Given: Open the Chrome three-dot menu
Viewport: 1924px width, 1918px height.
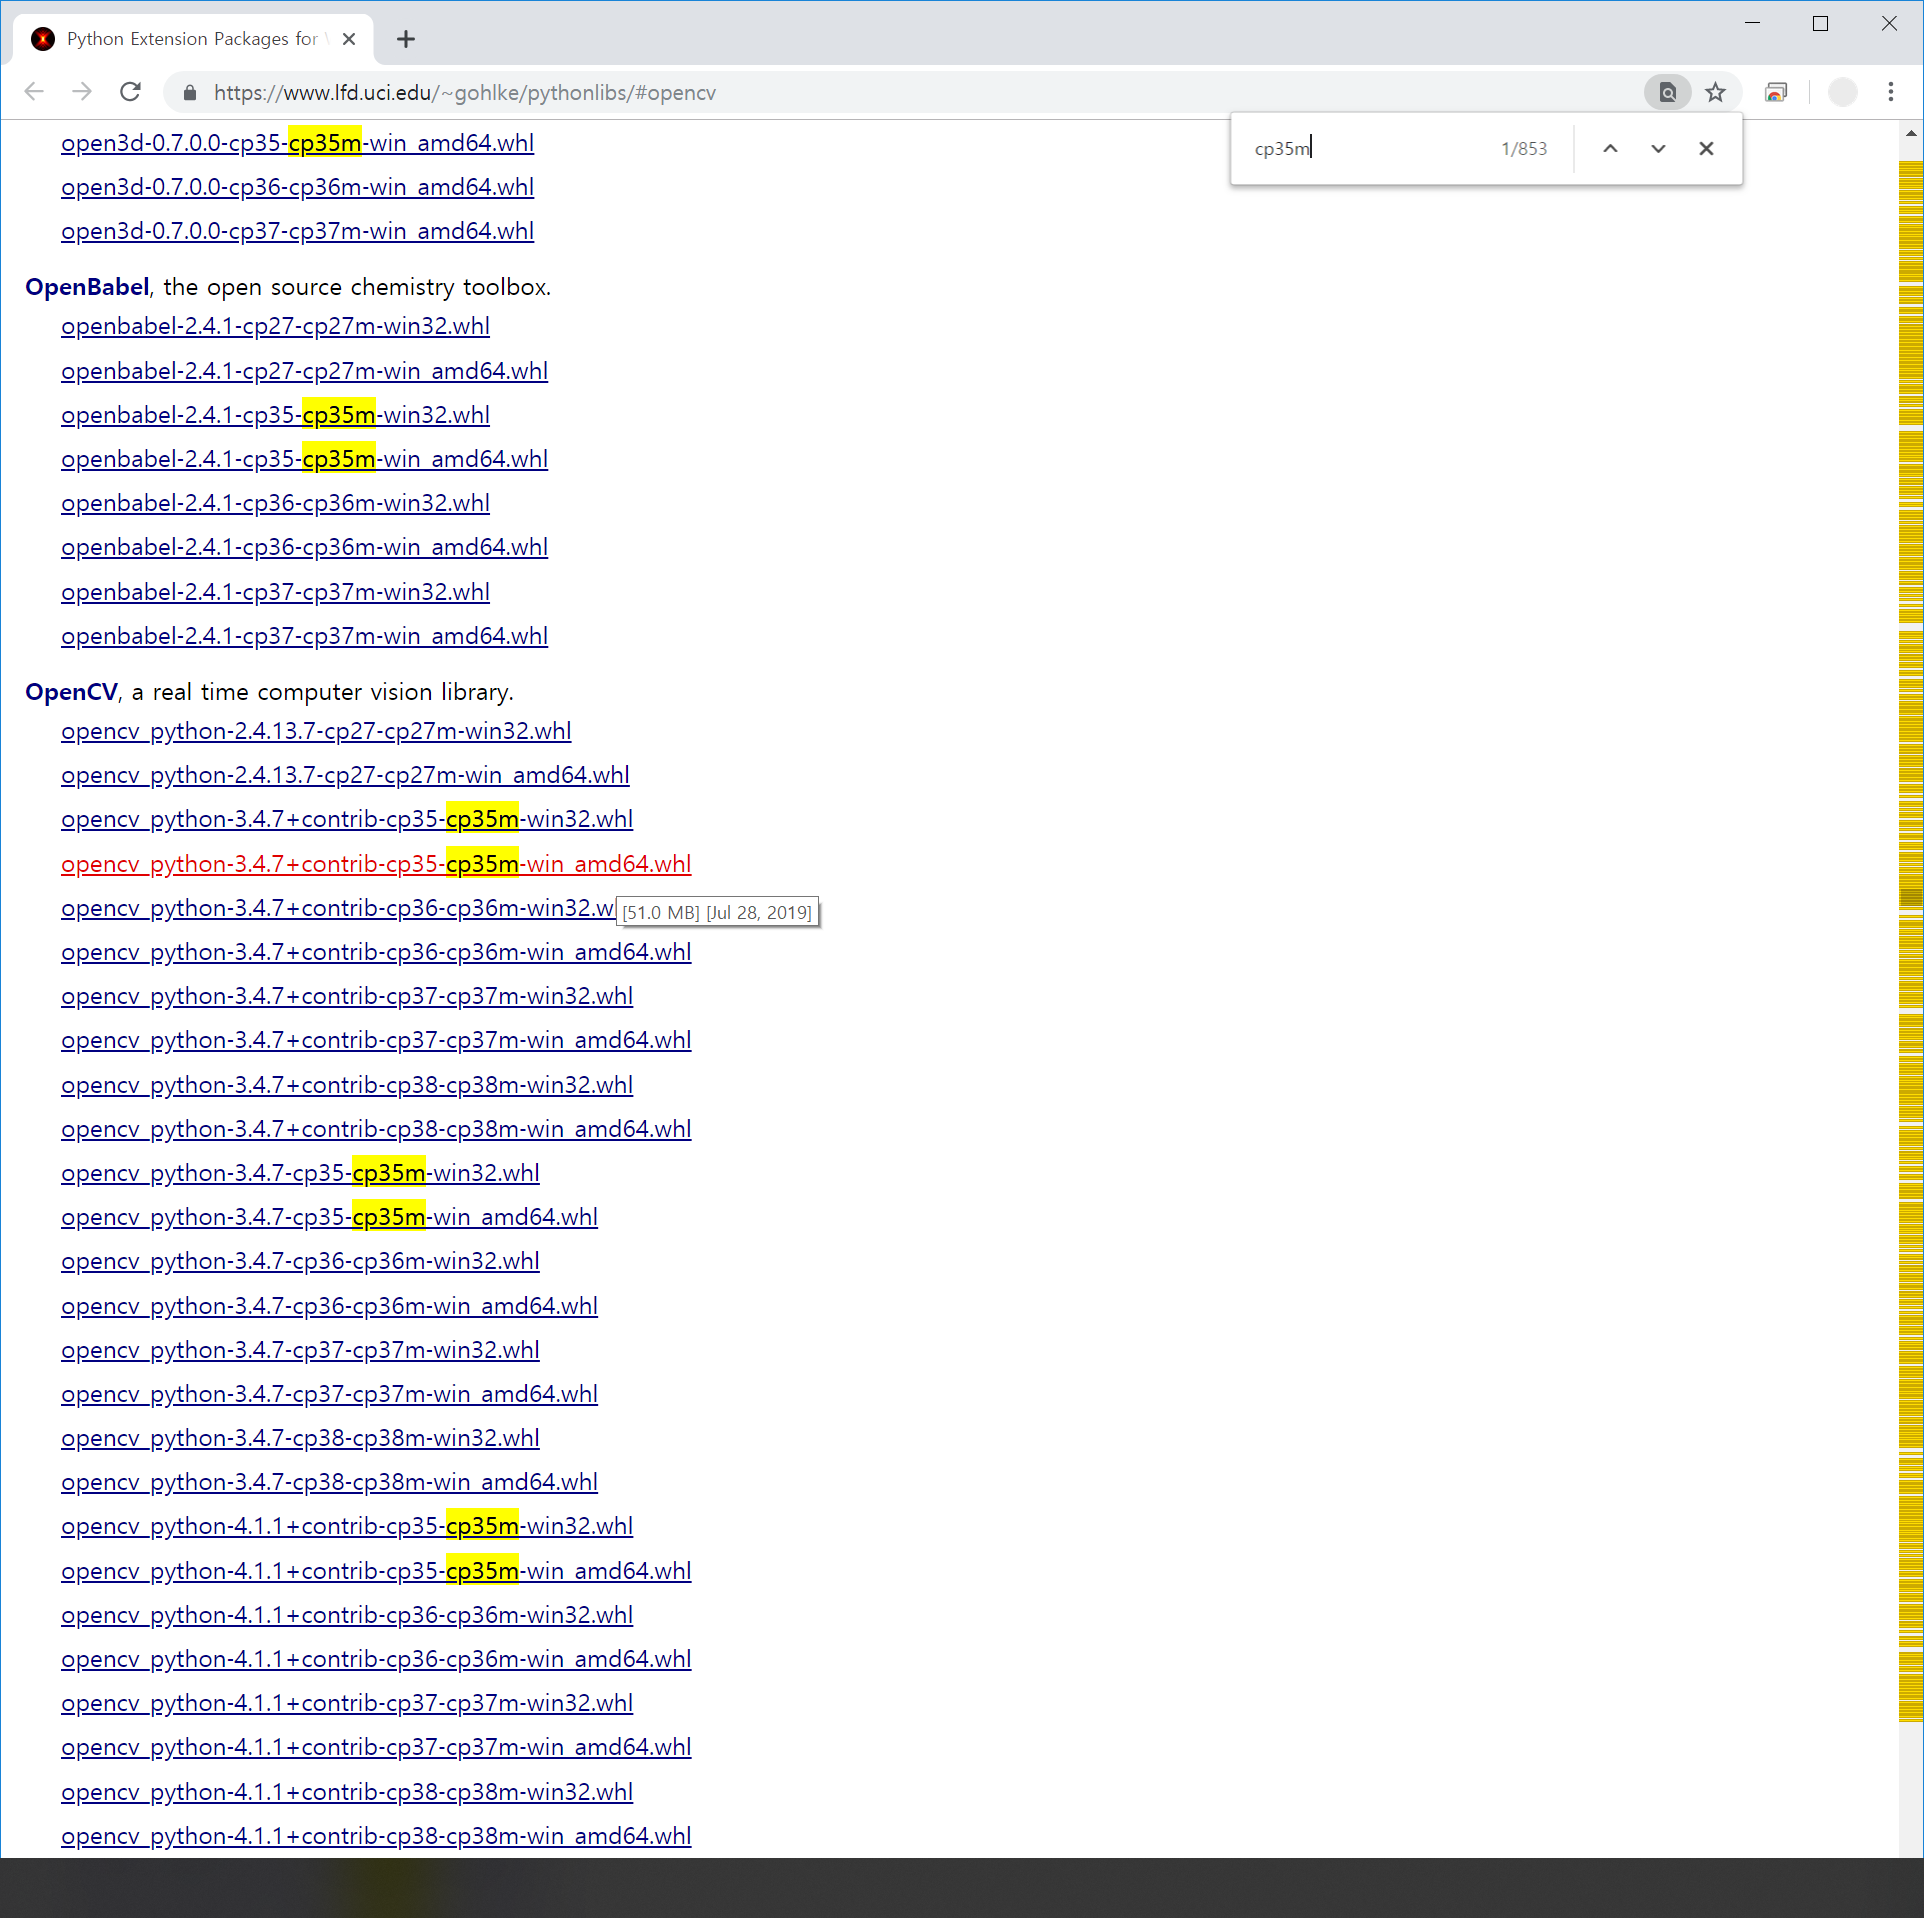Looking at the screenshot, I should pos(1890,92).
